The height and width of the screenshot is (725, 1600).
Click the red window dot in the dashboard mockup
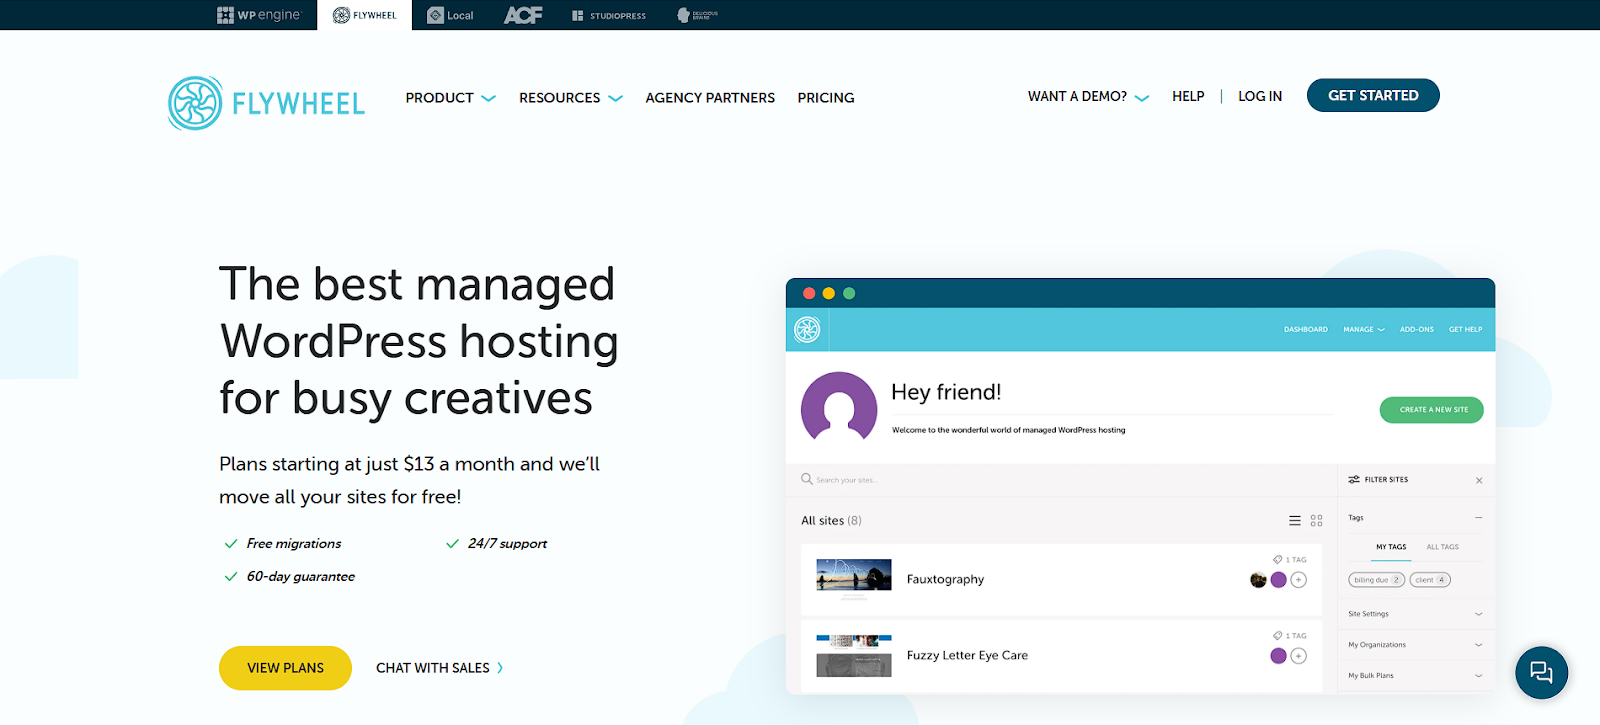point(809,293)
